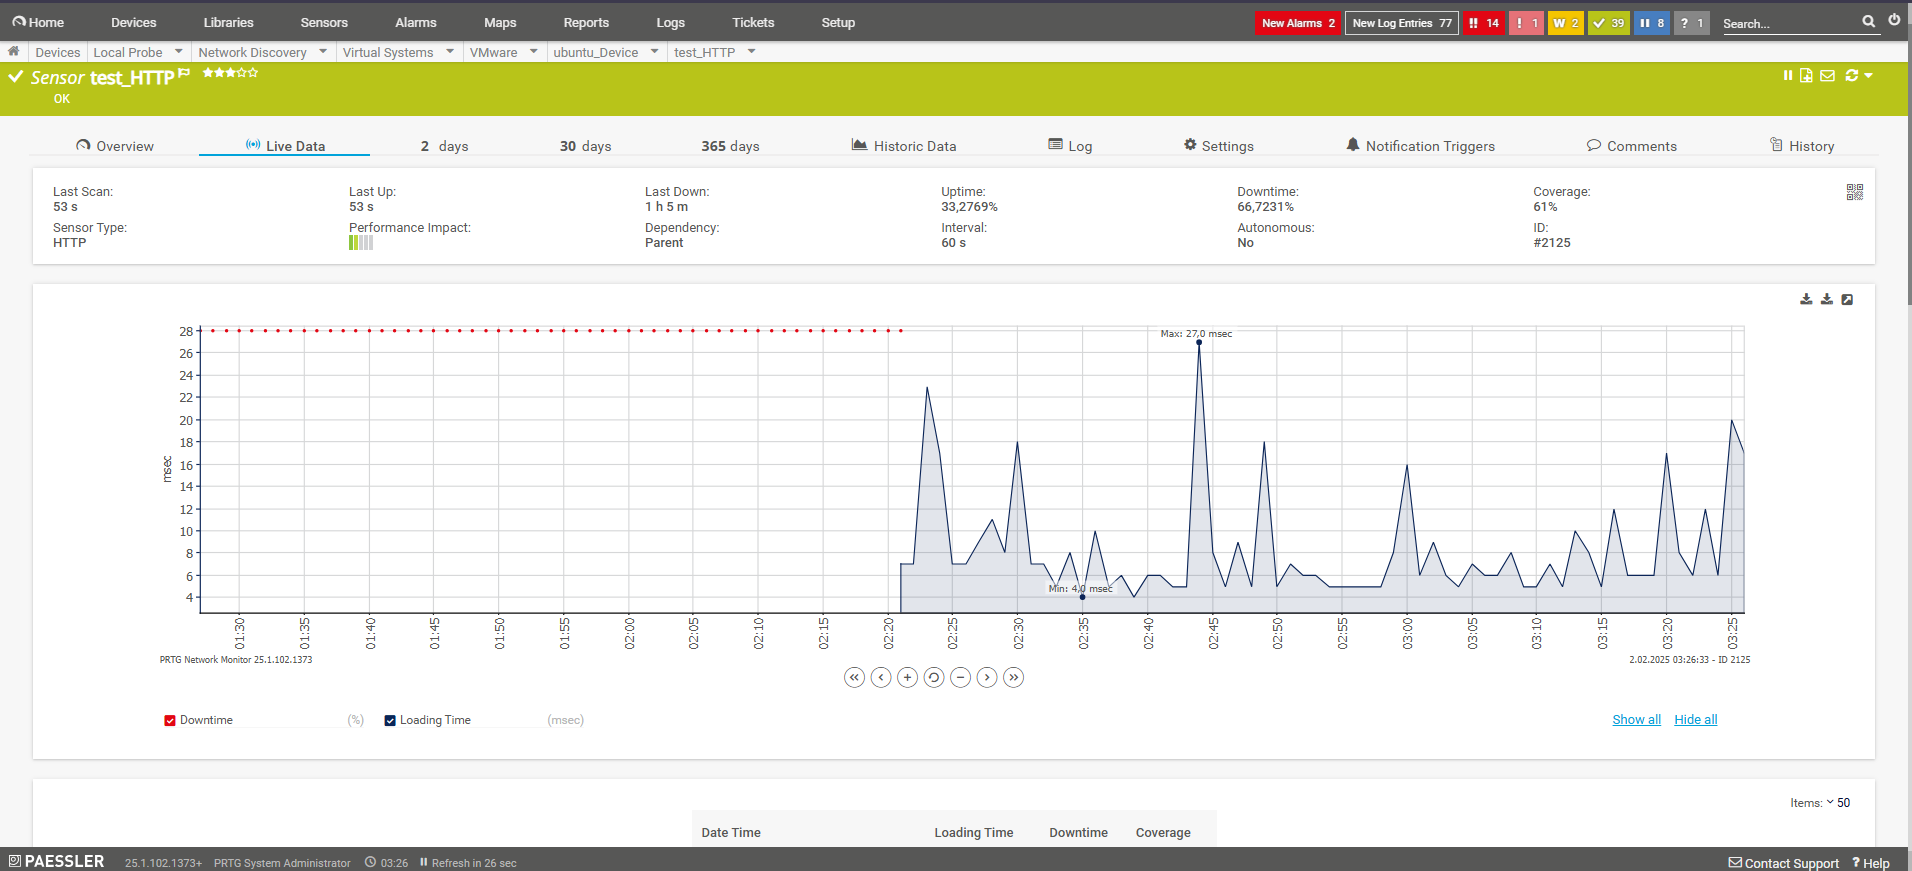Click in the Search input field

1789,23
